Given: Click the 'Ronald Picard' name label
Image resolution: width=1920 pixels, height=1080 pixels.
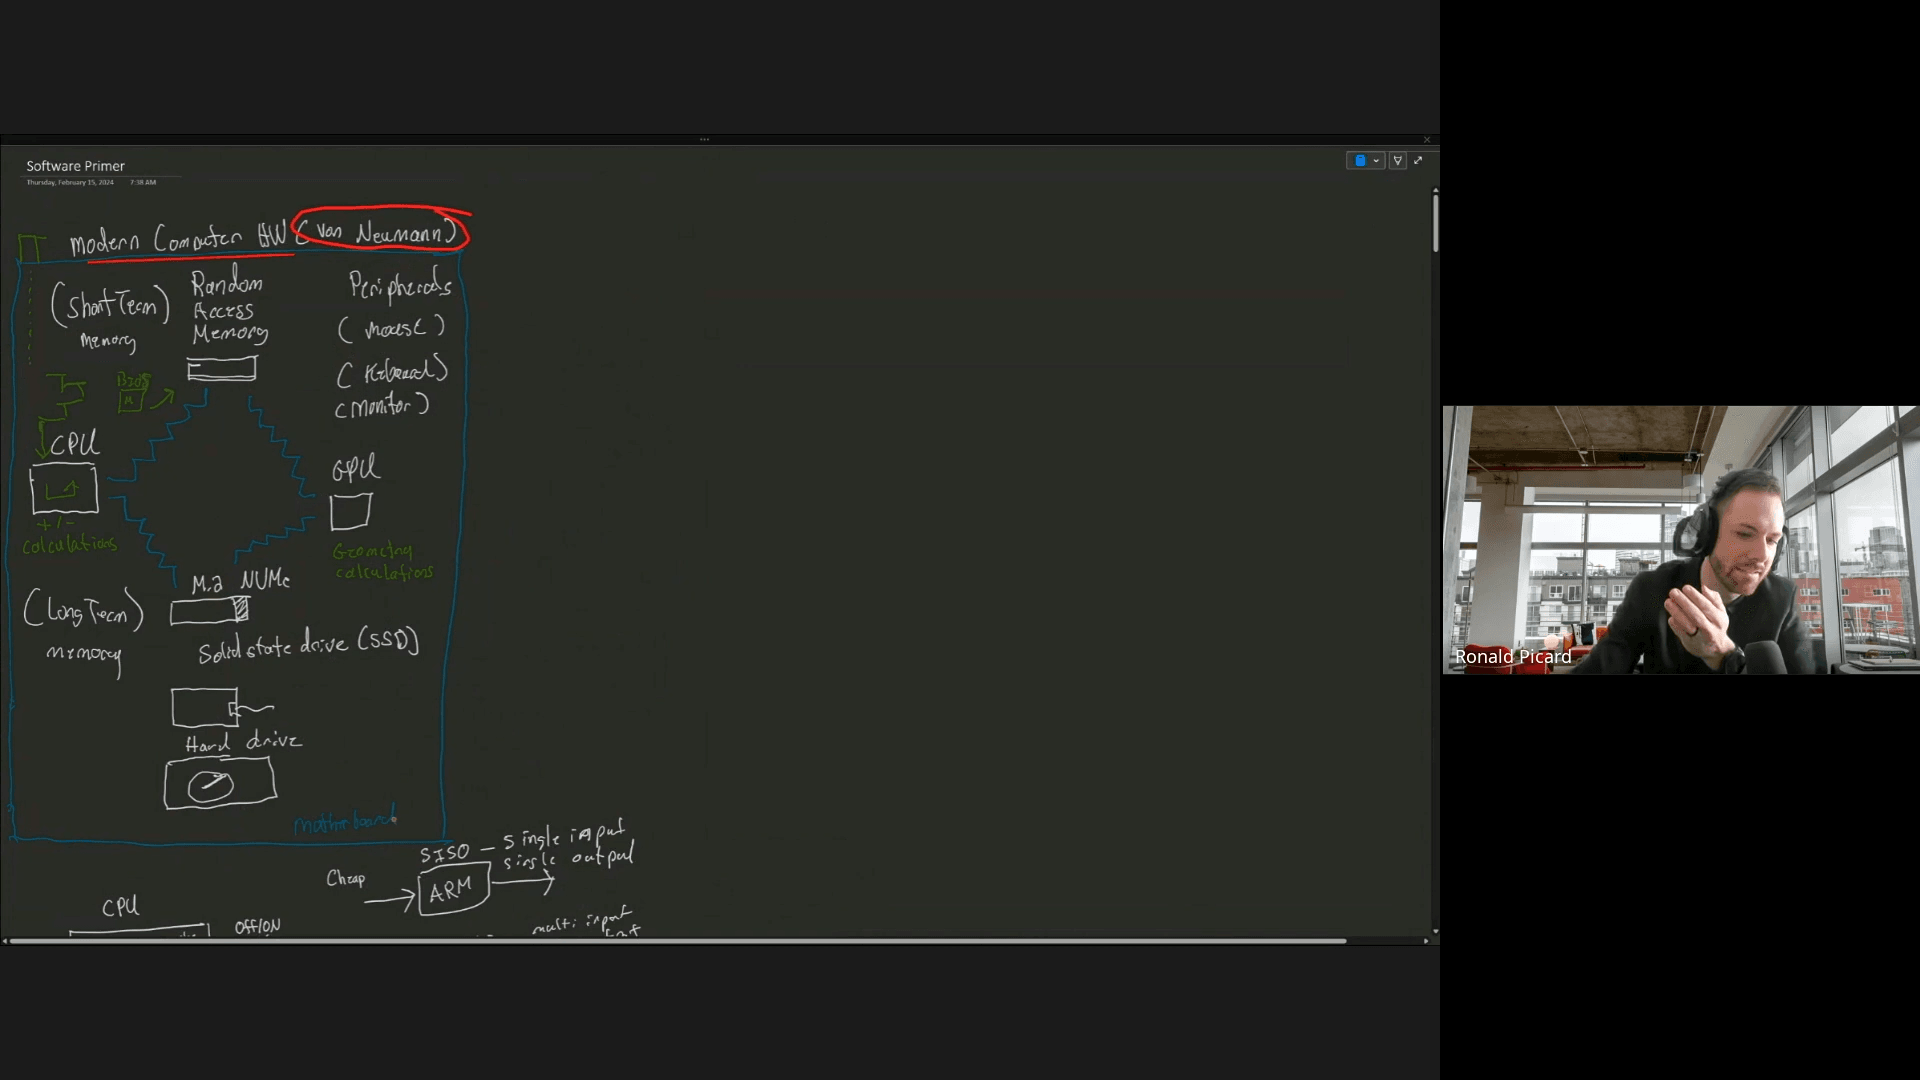Looking at the screenshot, I should click(x=1513, y=657).
